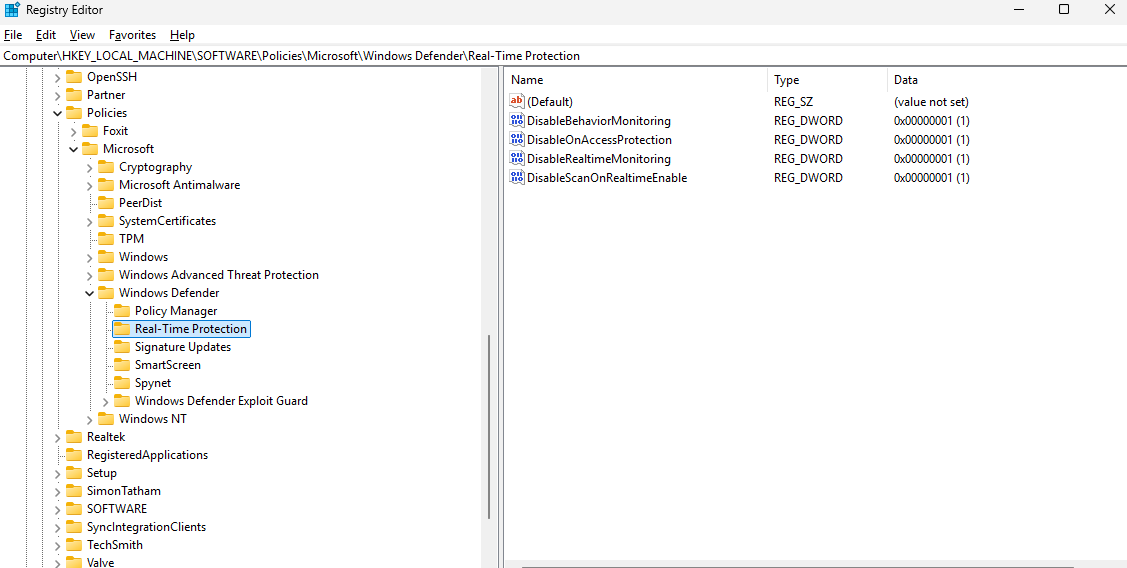The image size is (1127, 568).
Task: Click the DWORD icon beside DisableScanOnRealtimeEnable
Action: 517,178
